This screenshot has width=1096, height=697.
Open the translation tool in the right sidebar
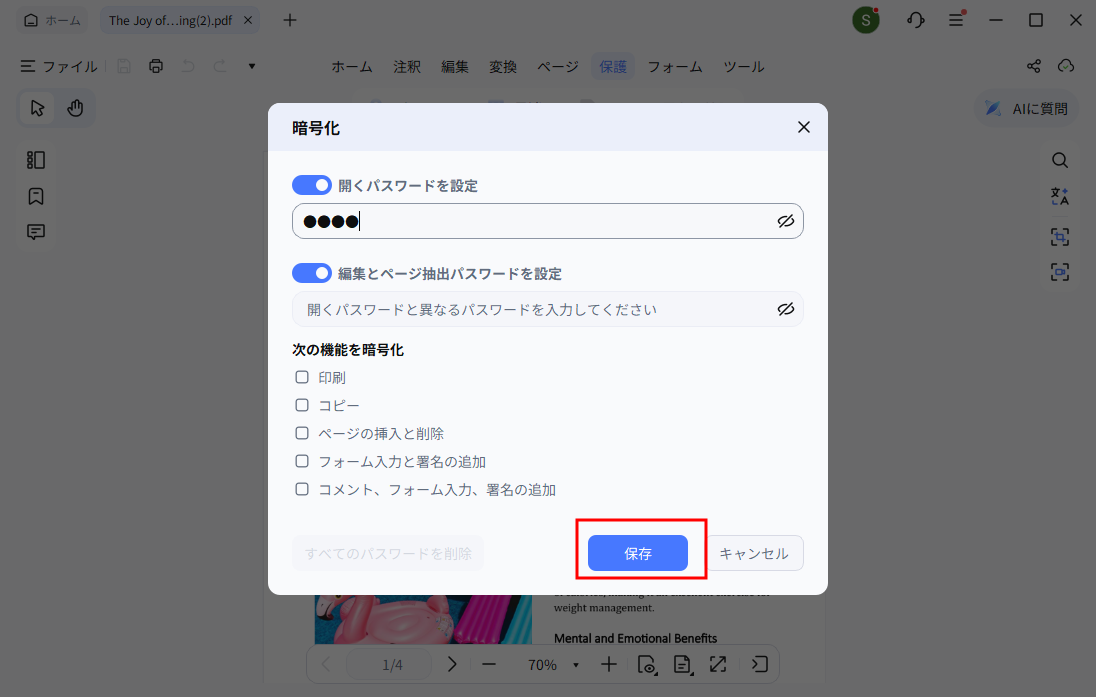1059,196
